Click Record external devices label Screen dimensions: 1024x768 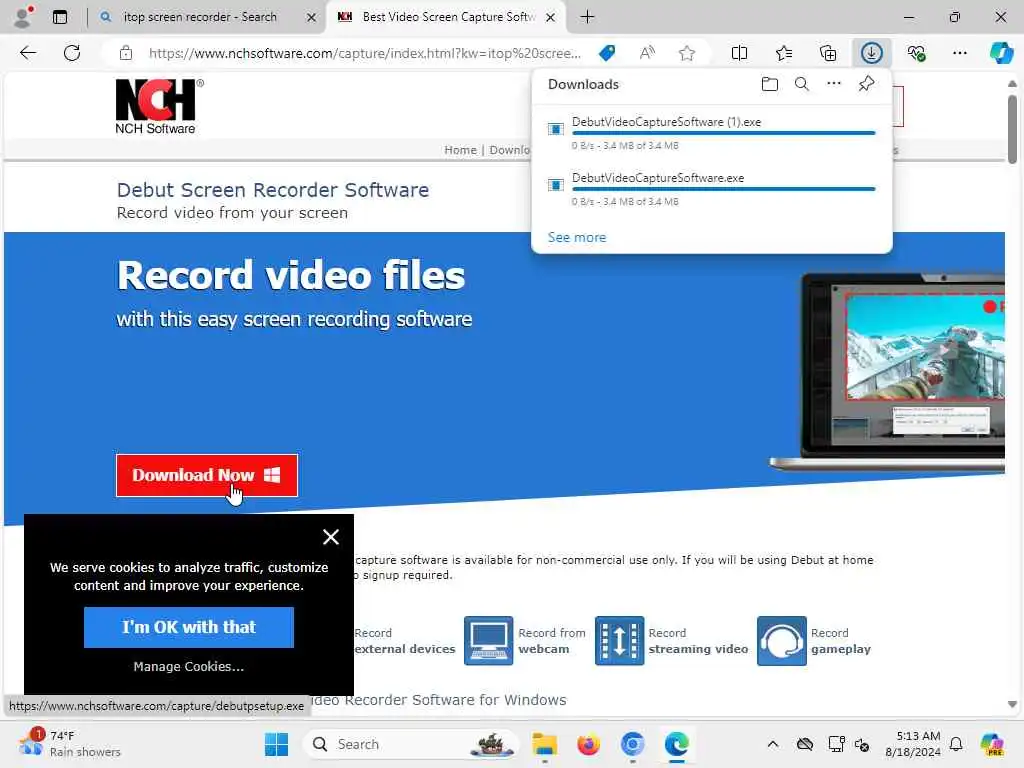tap(404, 641)
